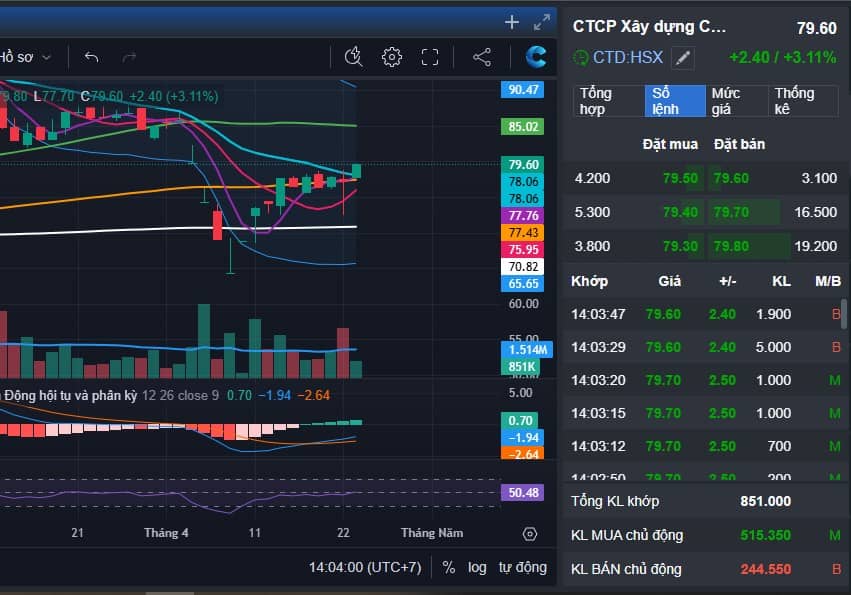Click the Tổng KL khớp 851.000 value
The image size is (851, 595).
click(765, 502)
